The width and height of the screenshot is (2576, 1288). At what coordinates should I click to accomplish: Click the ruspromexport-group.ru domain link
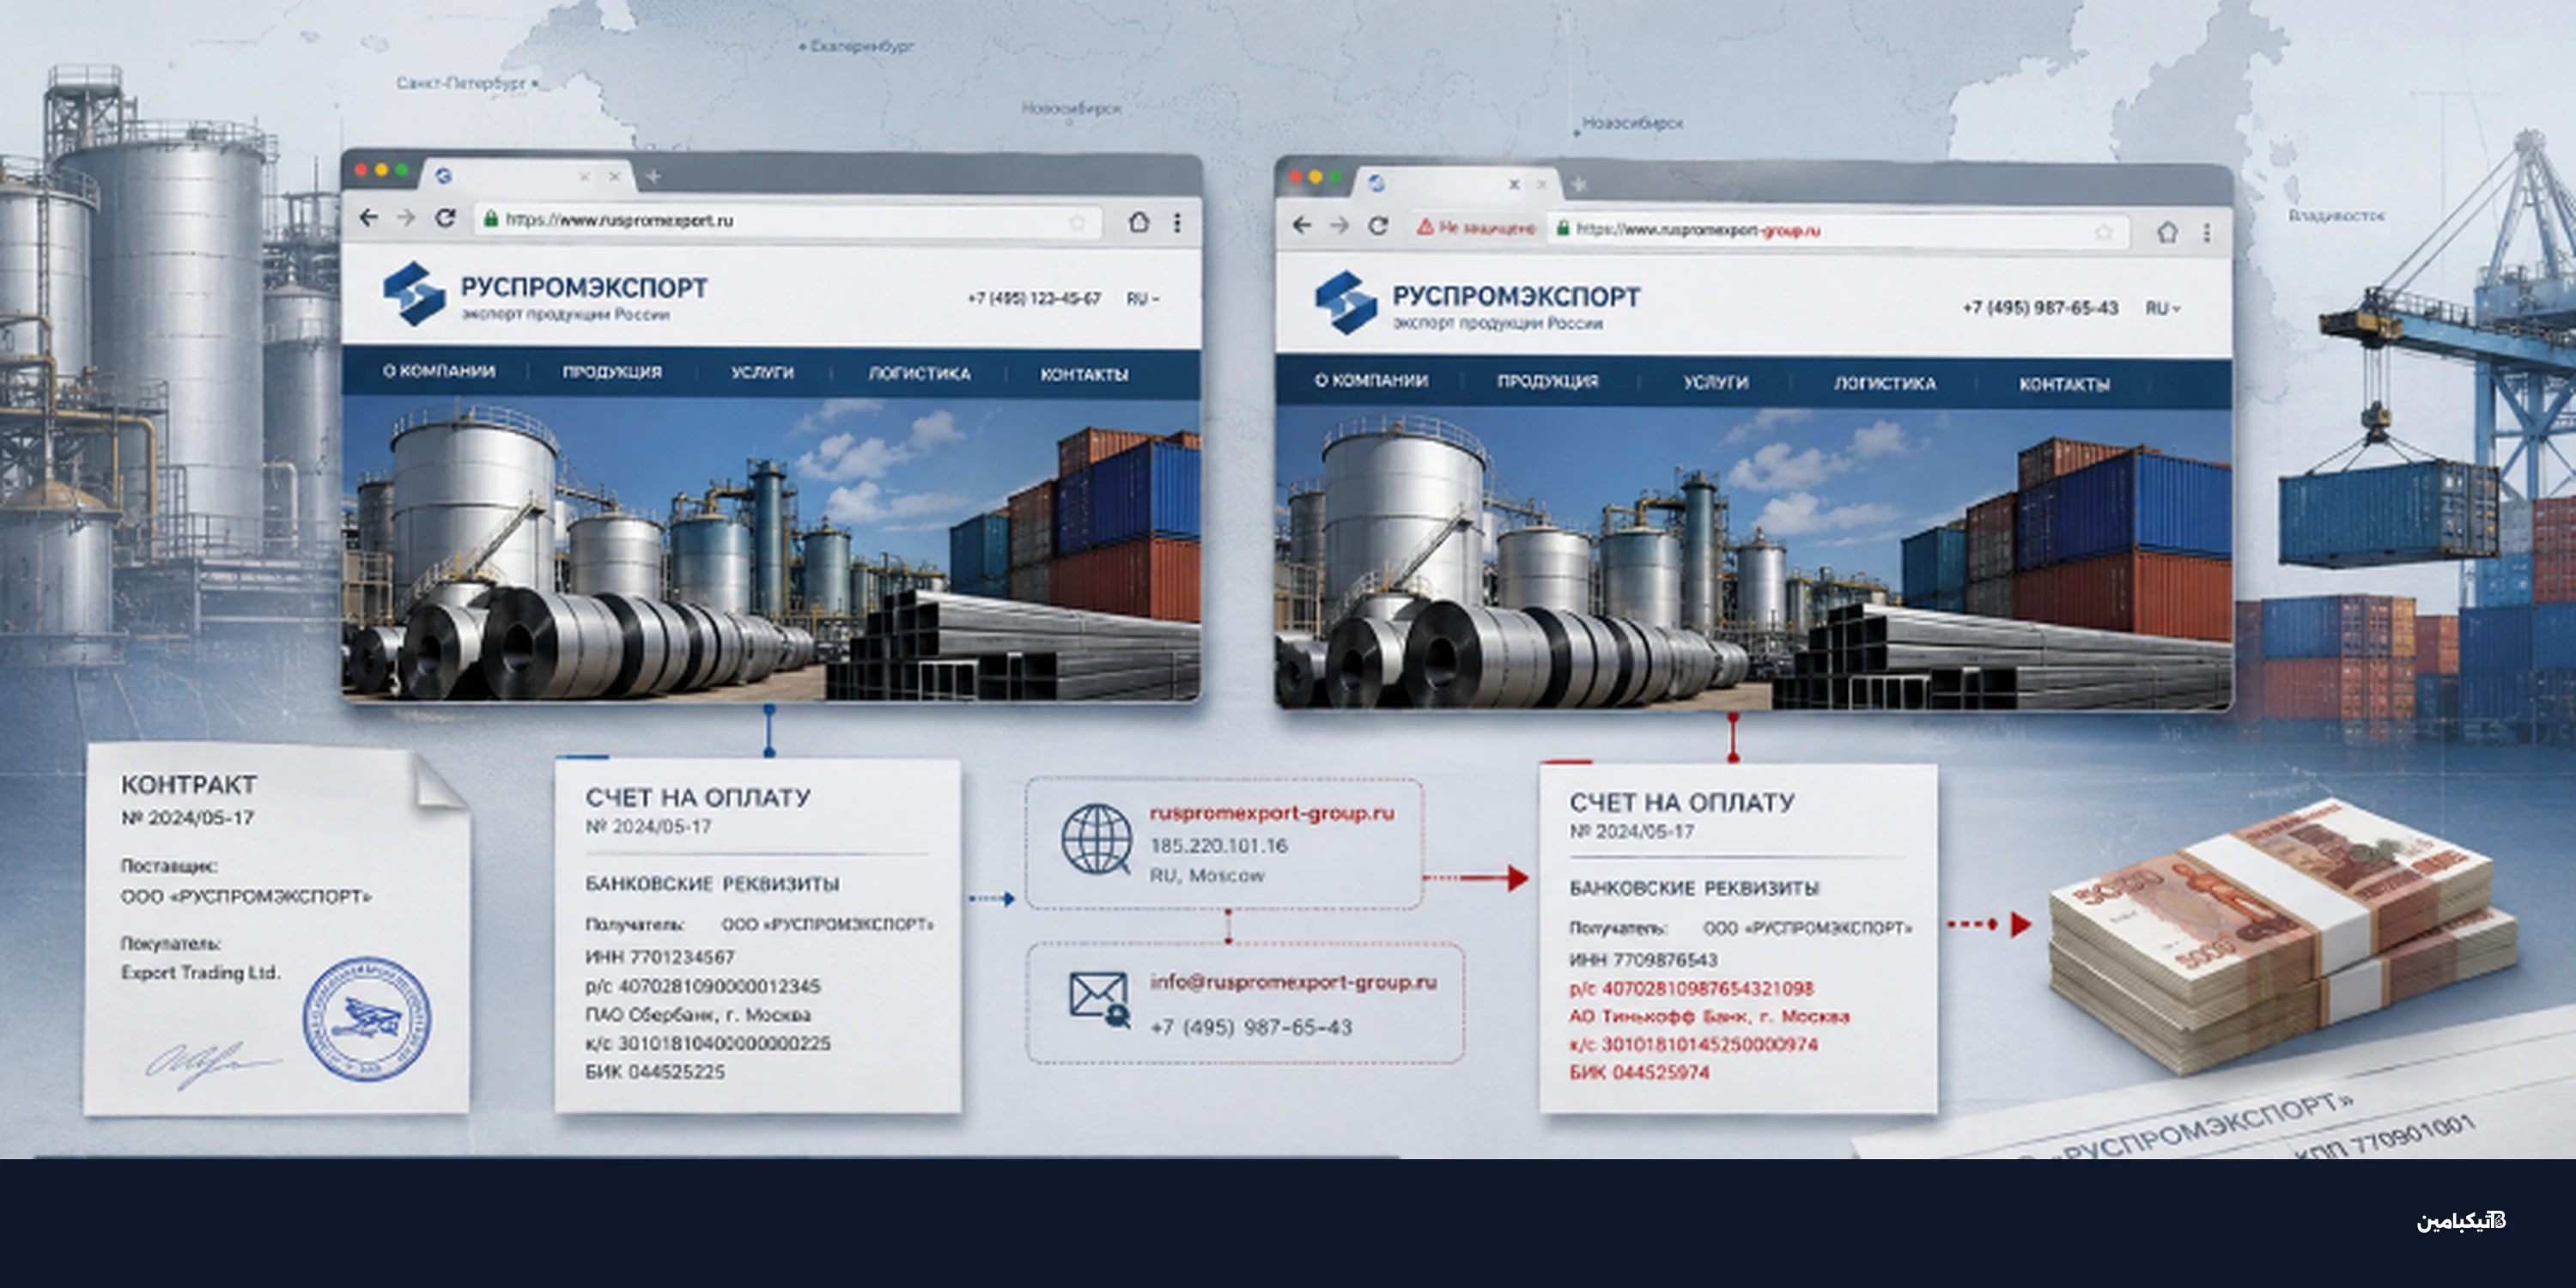(1271, 813)
